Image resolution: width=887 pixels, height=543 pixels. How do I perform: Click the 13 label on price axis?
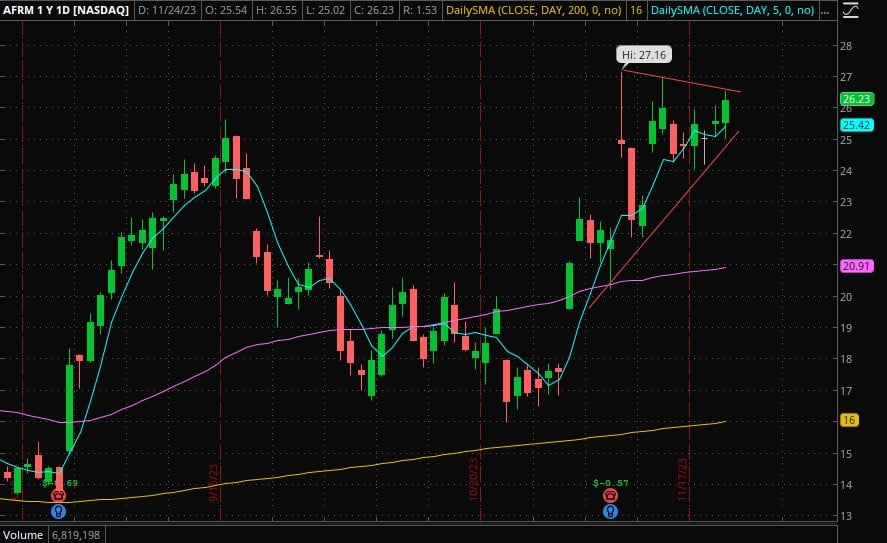pos(846,516)
